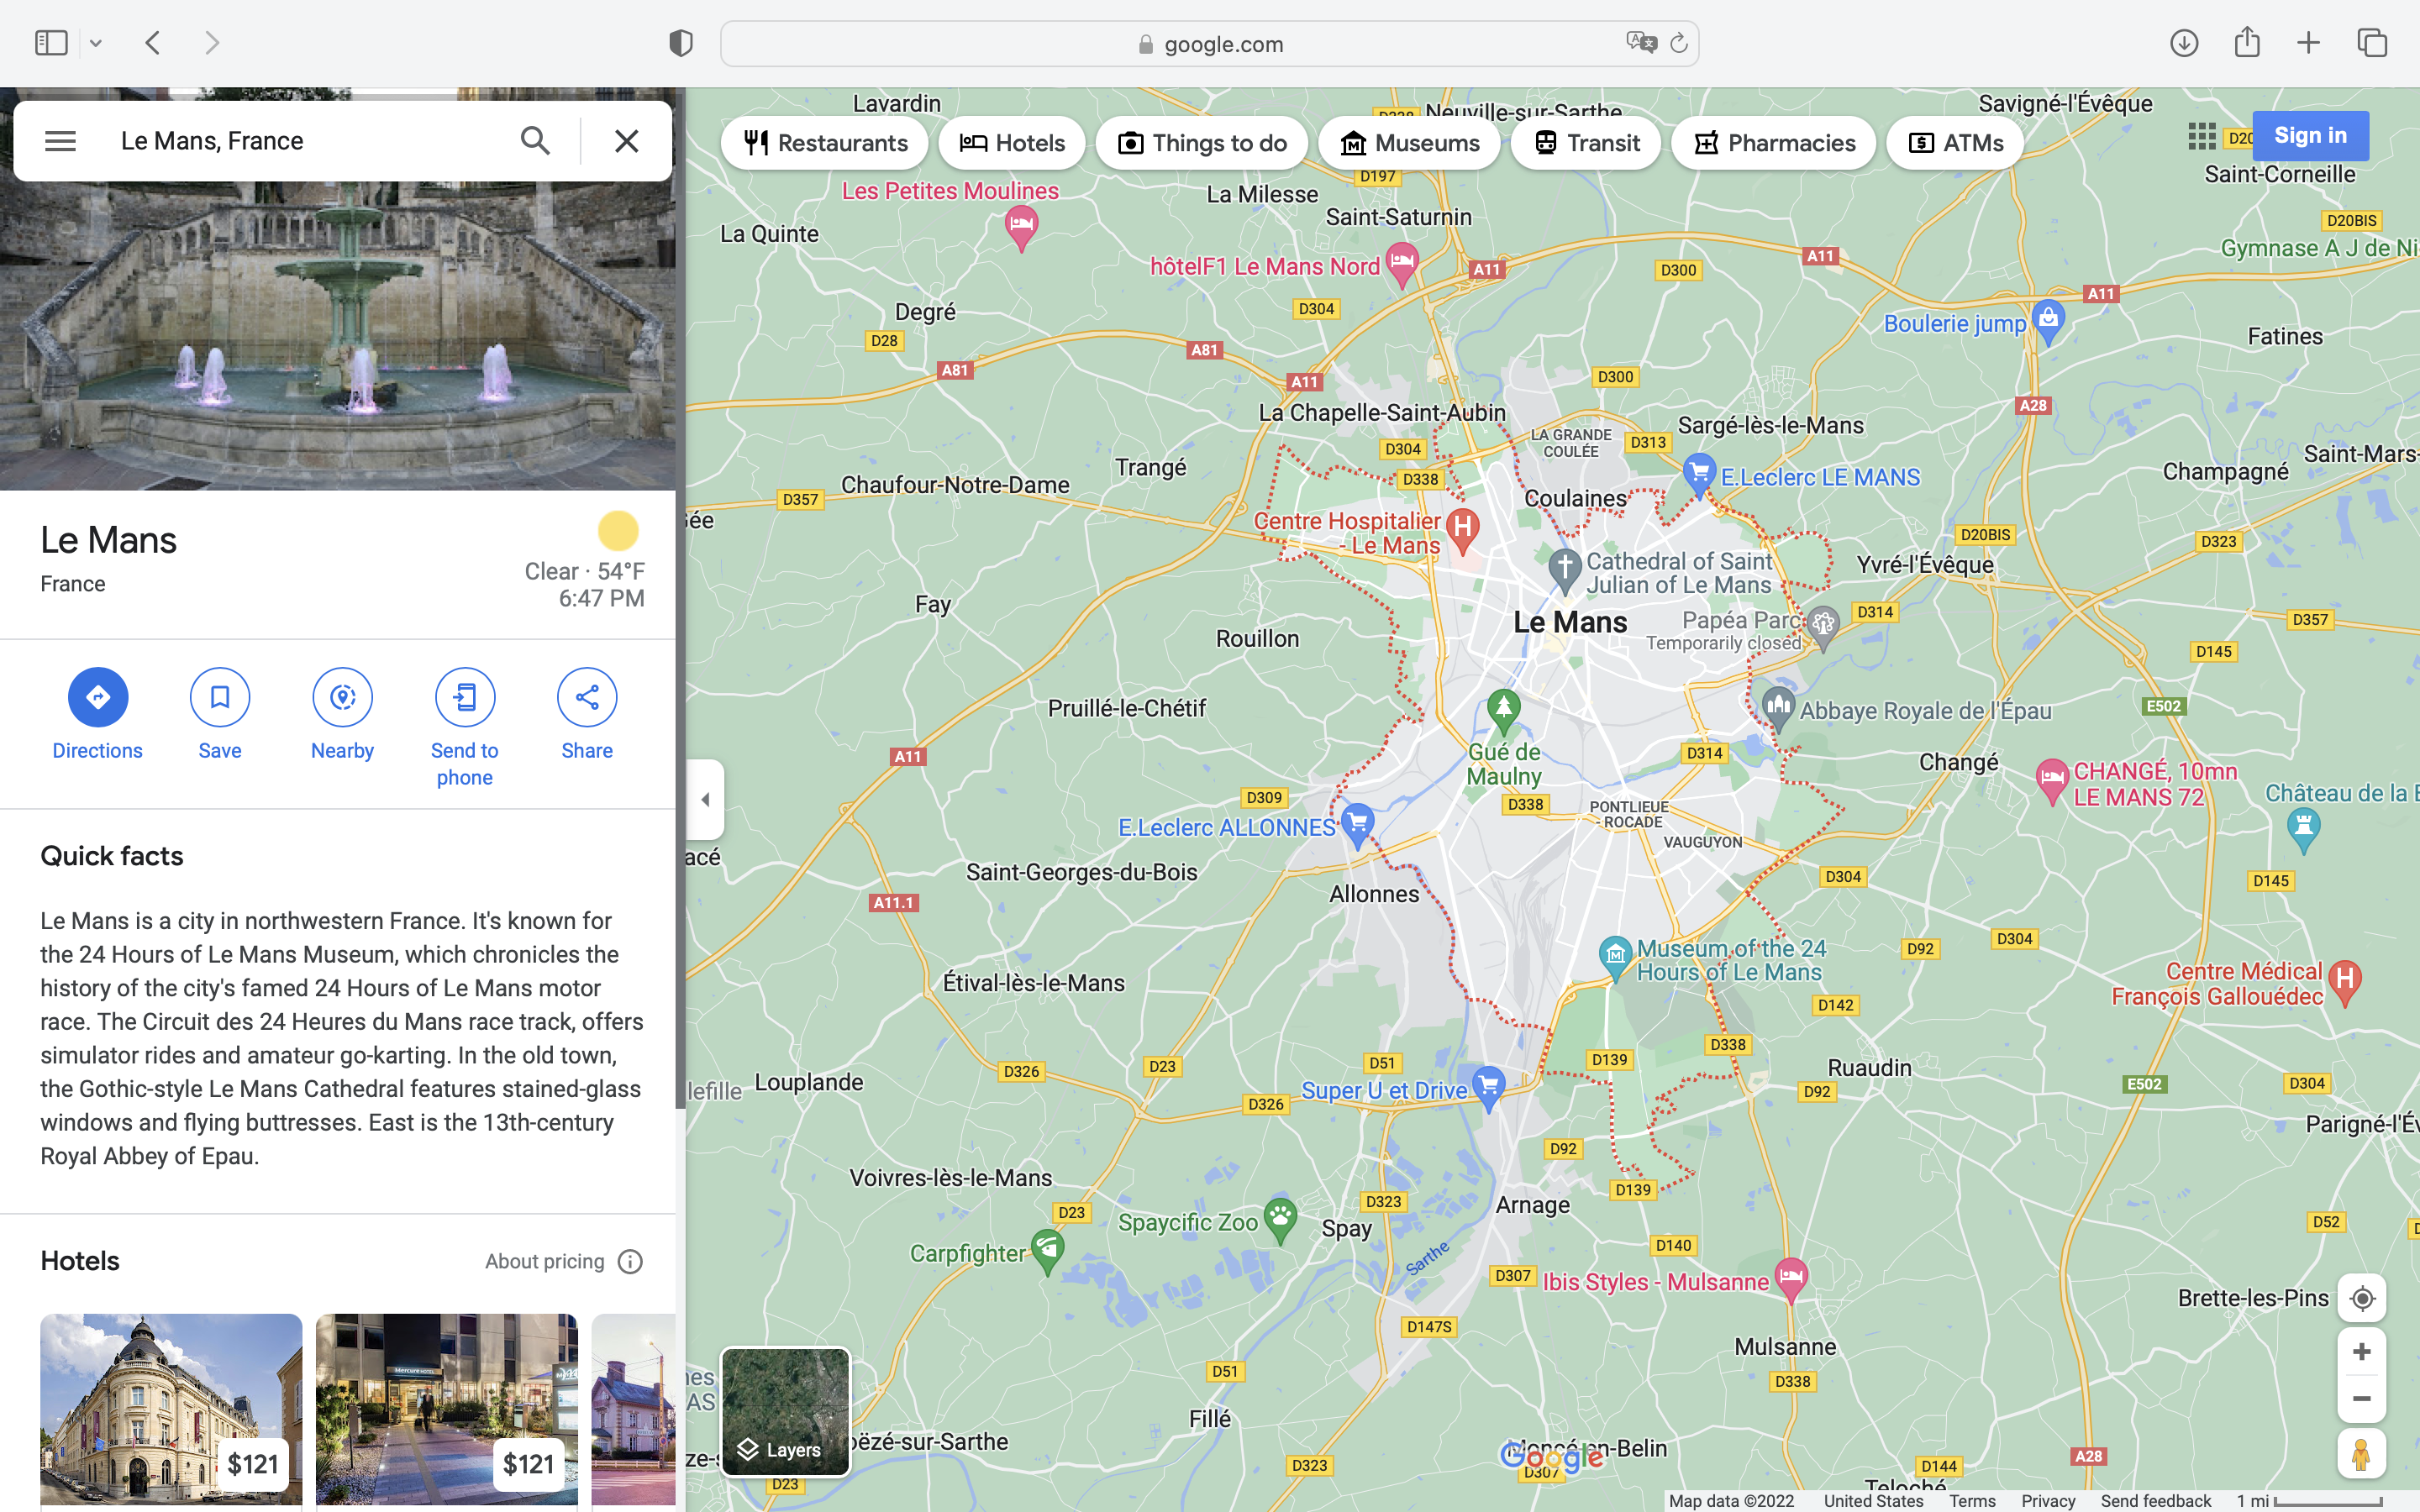The width and height of the screenshot is (2420, 1512).
Task: Select the Restaurants category chip
Action: coord(825,143)
